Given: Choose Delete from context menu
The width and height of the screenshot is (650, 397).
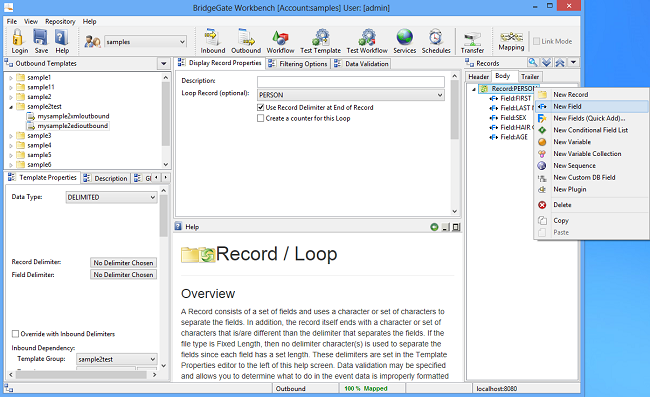Looking at the screenshot, I should (x=562, y=205).
